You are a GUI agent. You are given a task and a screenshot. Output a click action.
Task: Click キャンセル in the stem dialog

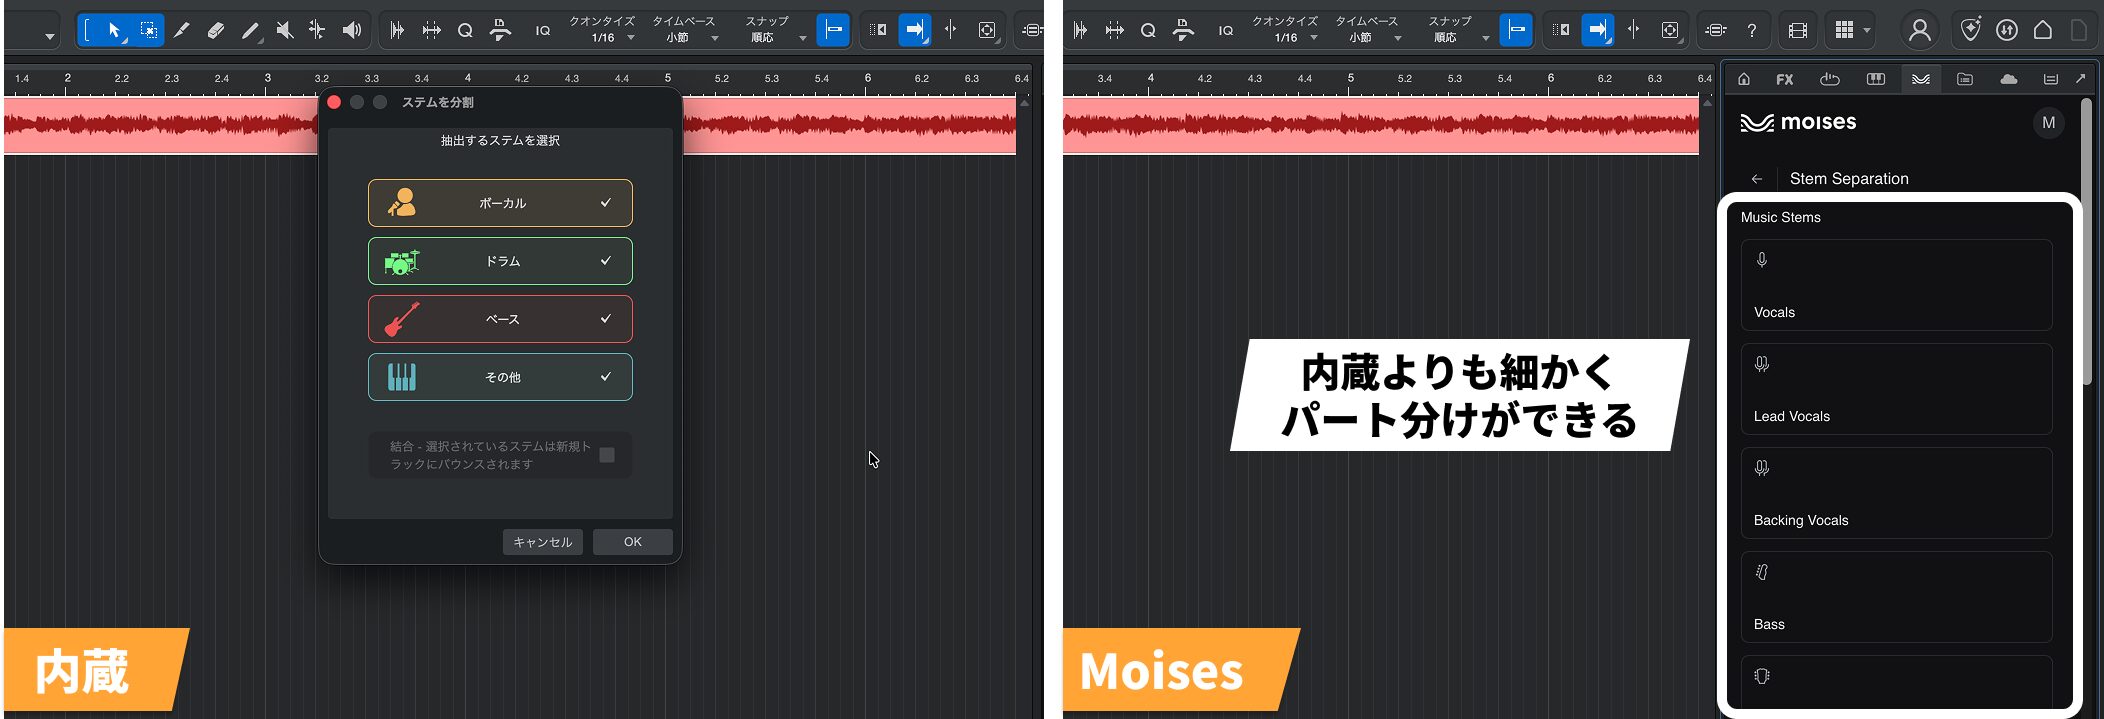(x=542, y=542)
